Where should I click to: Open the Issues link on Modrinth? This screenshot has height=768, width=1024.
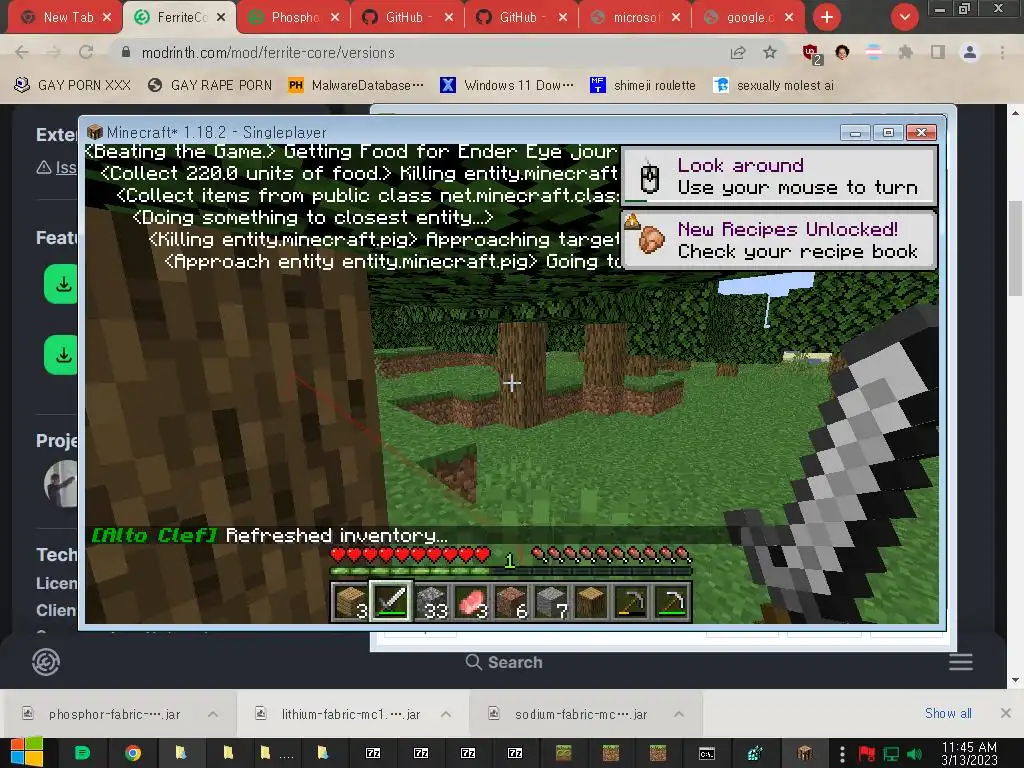(x=65, y=168)
